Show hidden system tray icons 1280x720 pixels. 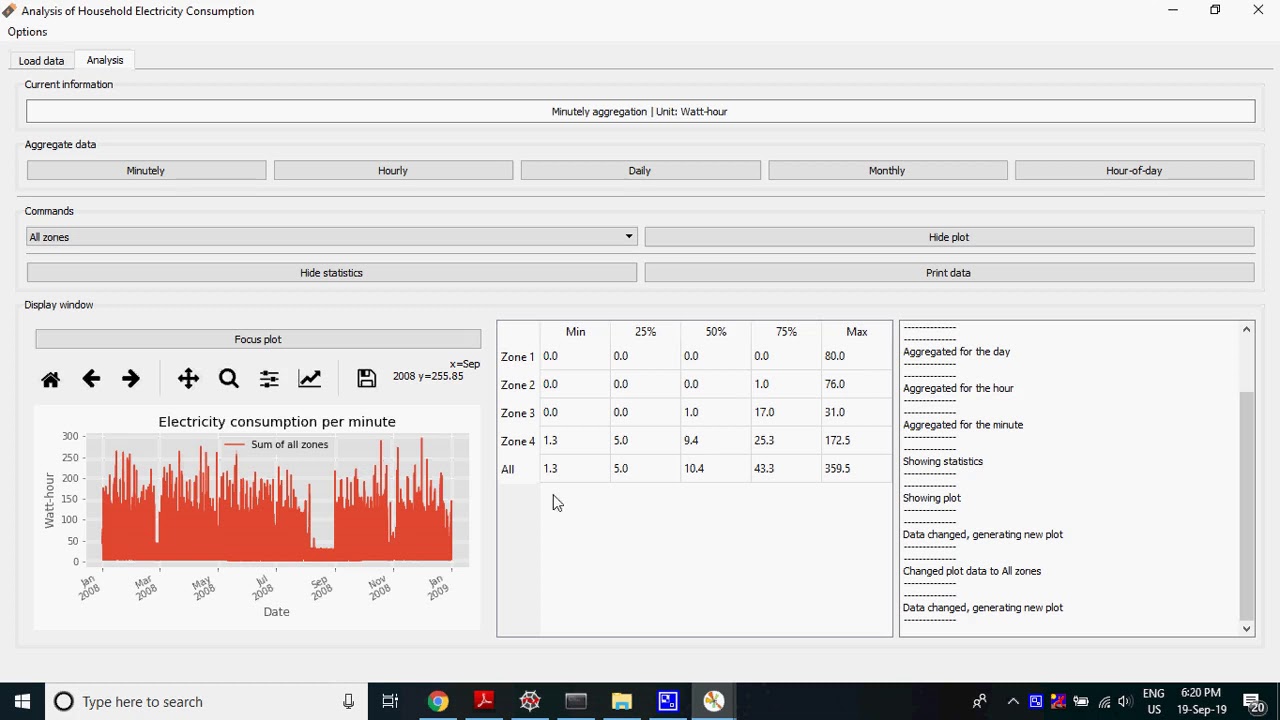tap(1012, 701)
